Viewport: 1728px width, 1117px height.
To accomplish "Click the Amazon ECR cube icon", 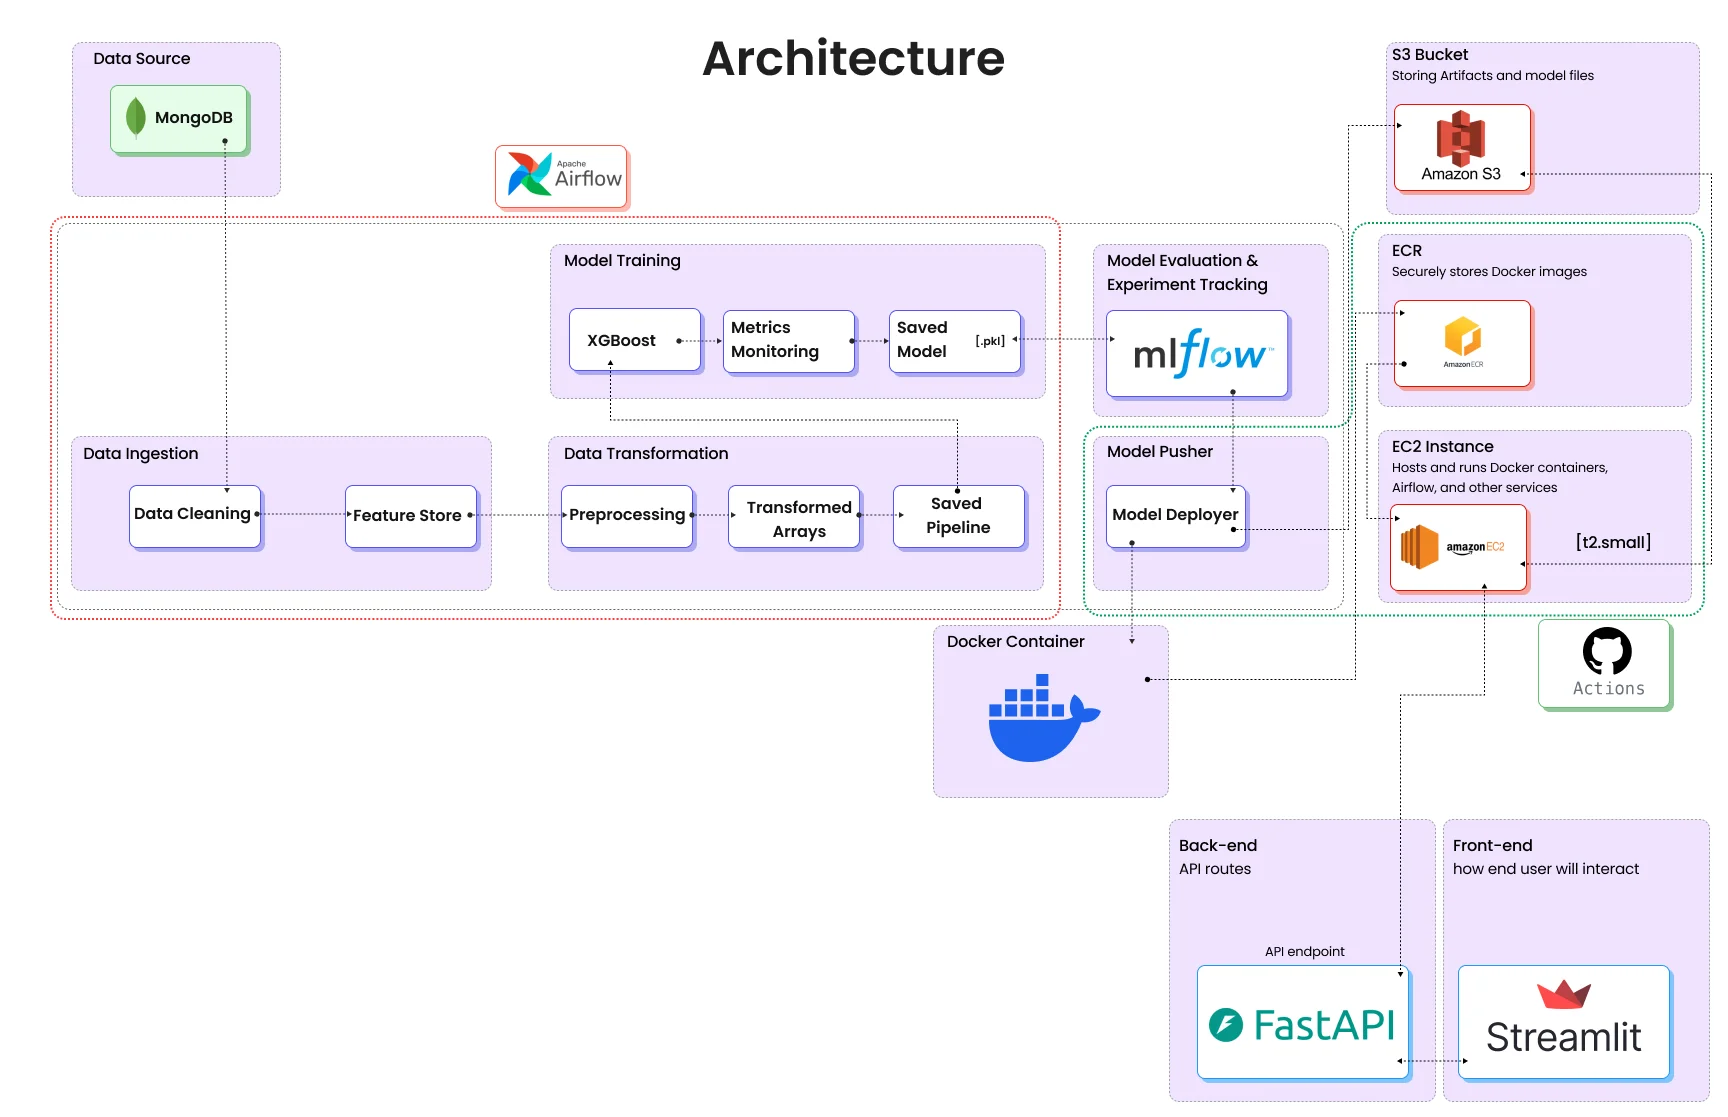I will tap(1462, 336).
